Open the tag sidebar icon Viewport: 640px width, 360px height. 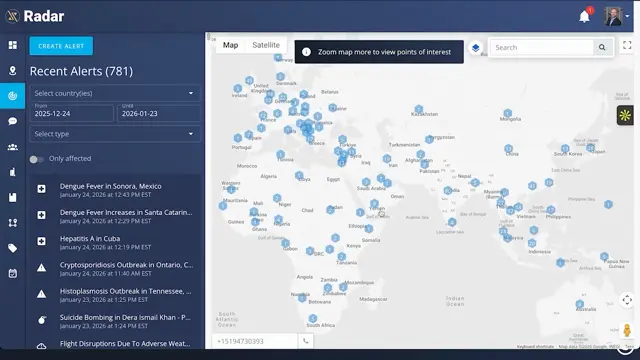tap(13, 248)
